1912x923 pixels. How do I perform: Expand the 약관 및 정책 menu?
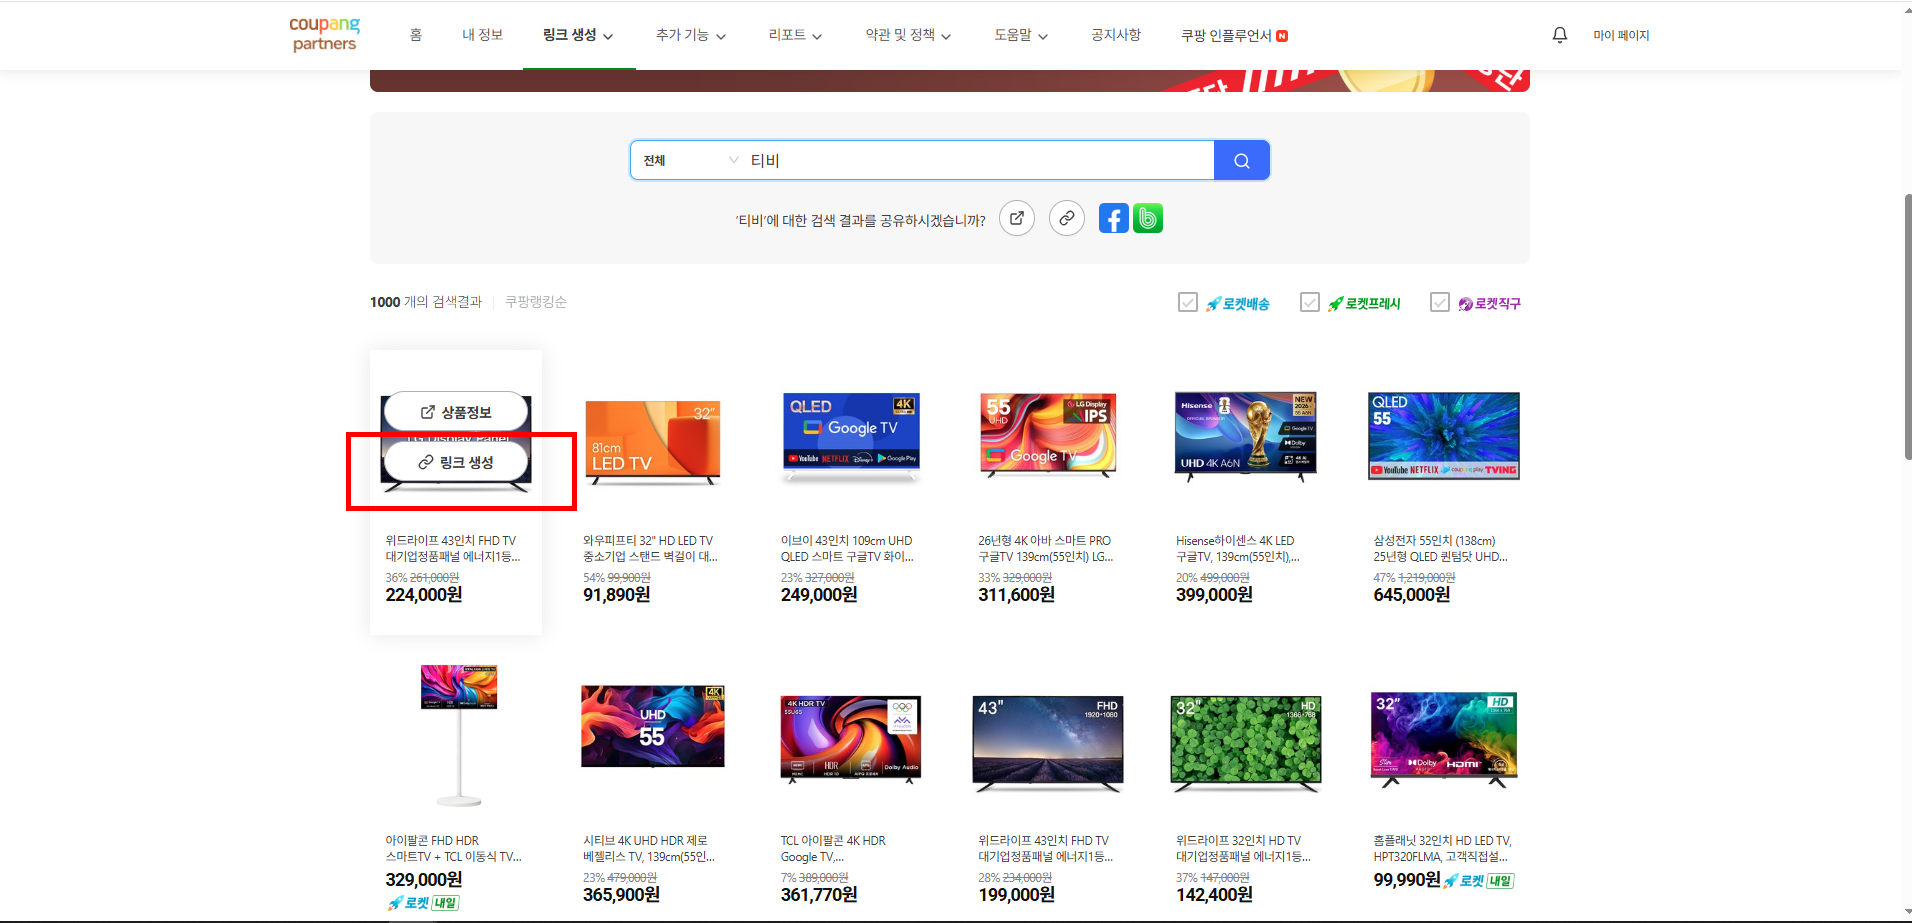point(908,35)
